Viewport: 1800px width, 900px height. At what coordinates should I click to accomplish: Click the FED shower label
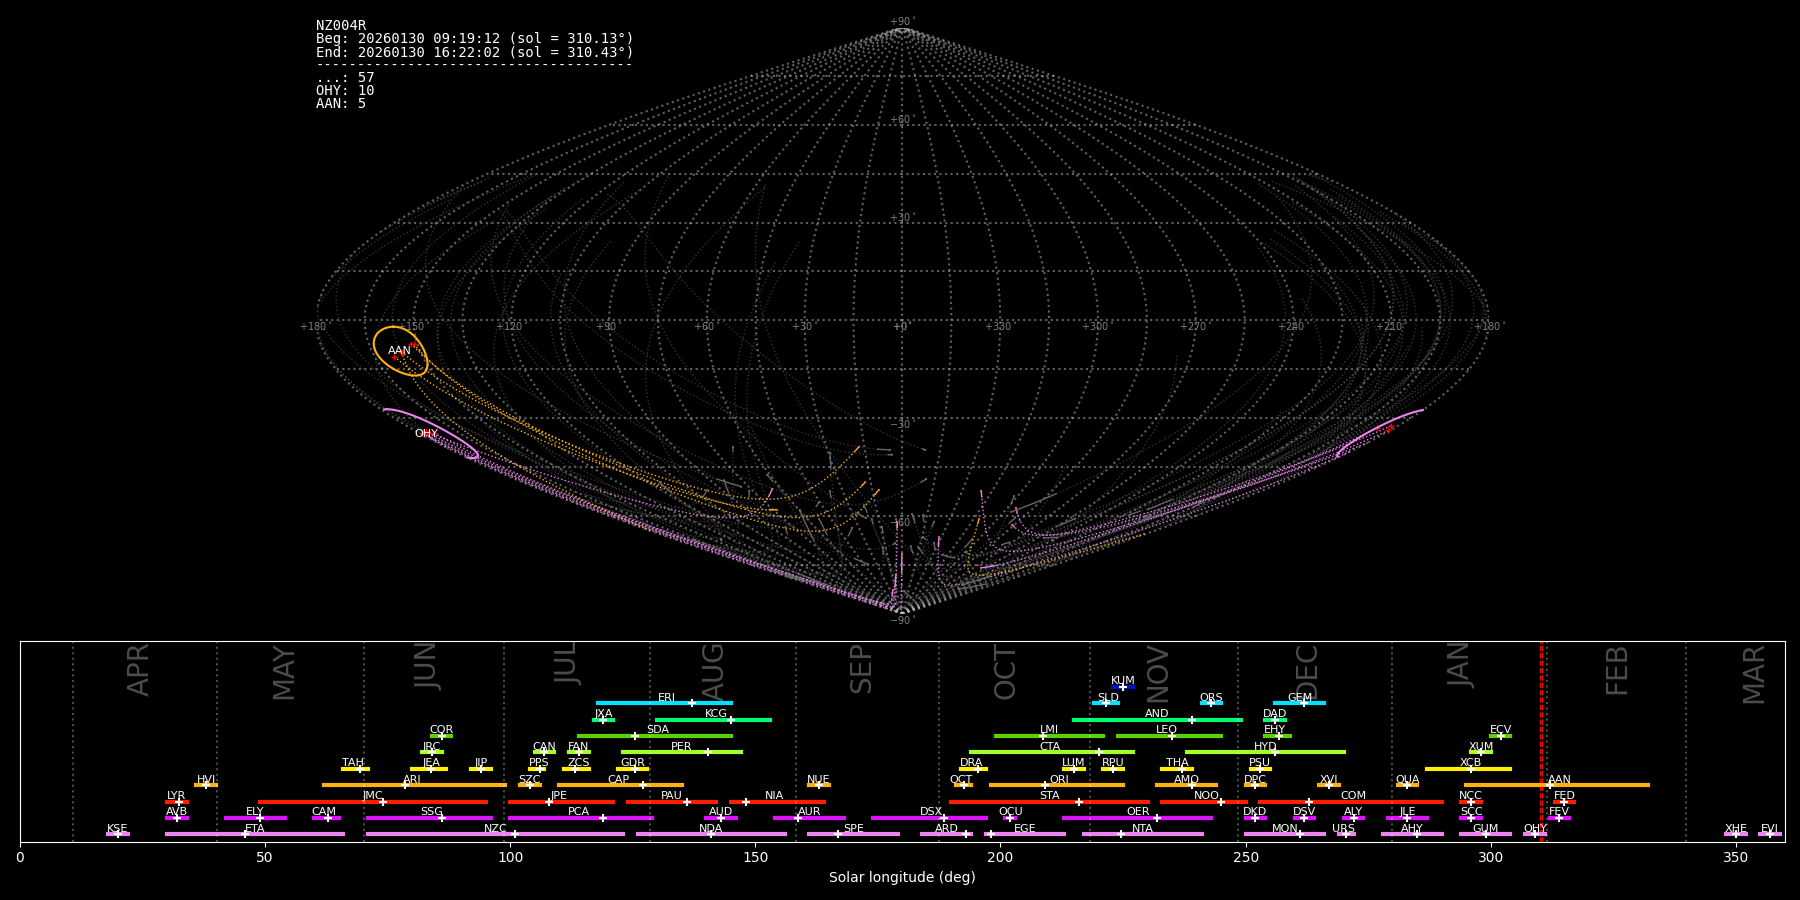pyautogui.click(x=1564, y=796)
